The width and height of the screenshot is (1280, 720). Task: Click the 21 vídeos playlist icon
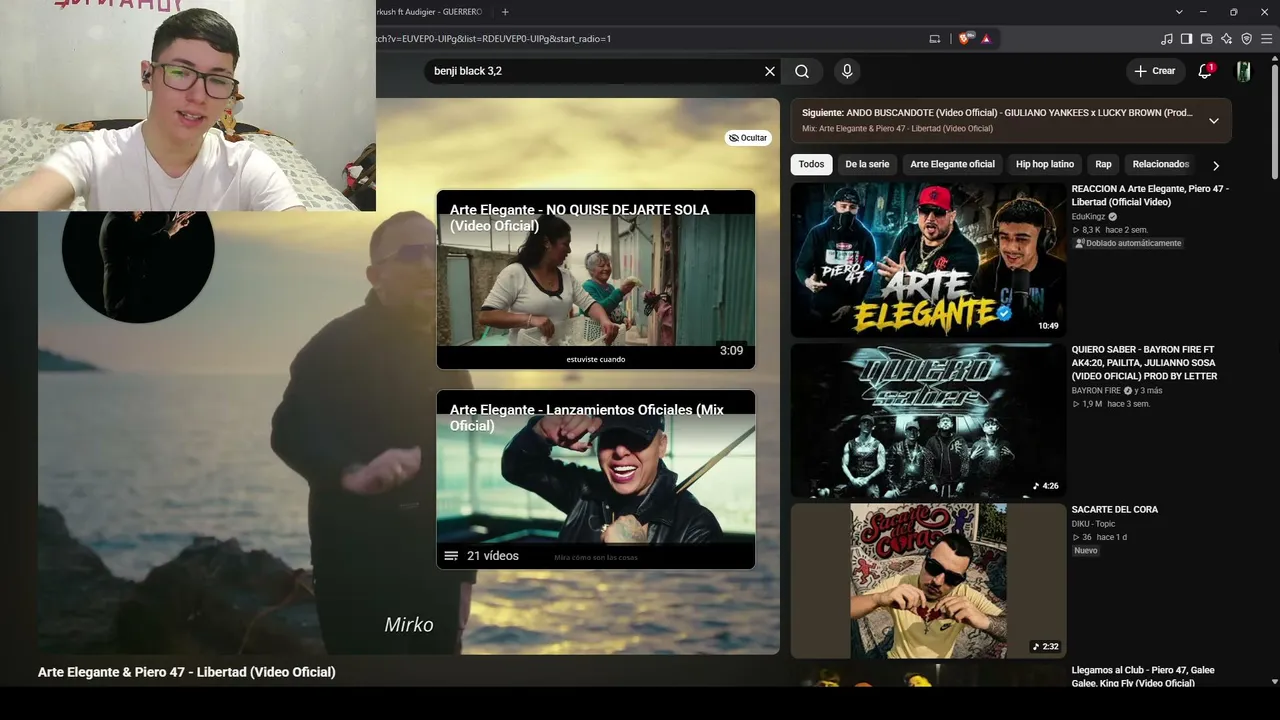tap(451, 556)
